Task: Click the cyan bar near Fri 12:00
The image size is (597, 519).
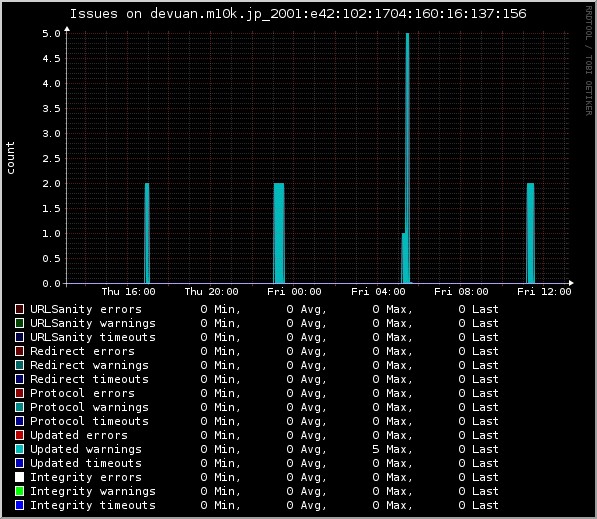Action: coord(530,233)
